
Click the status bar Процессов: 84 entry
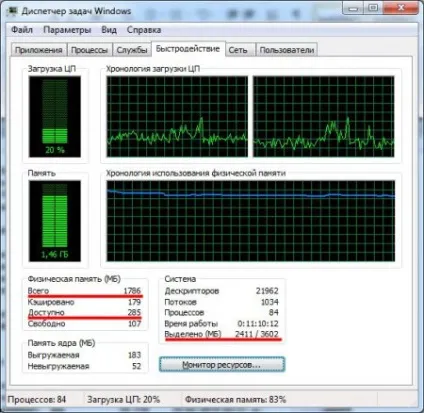point(37,399)
